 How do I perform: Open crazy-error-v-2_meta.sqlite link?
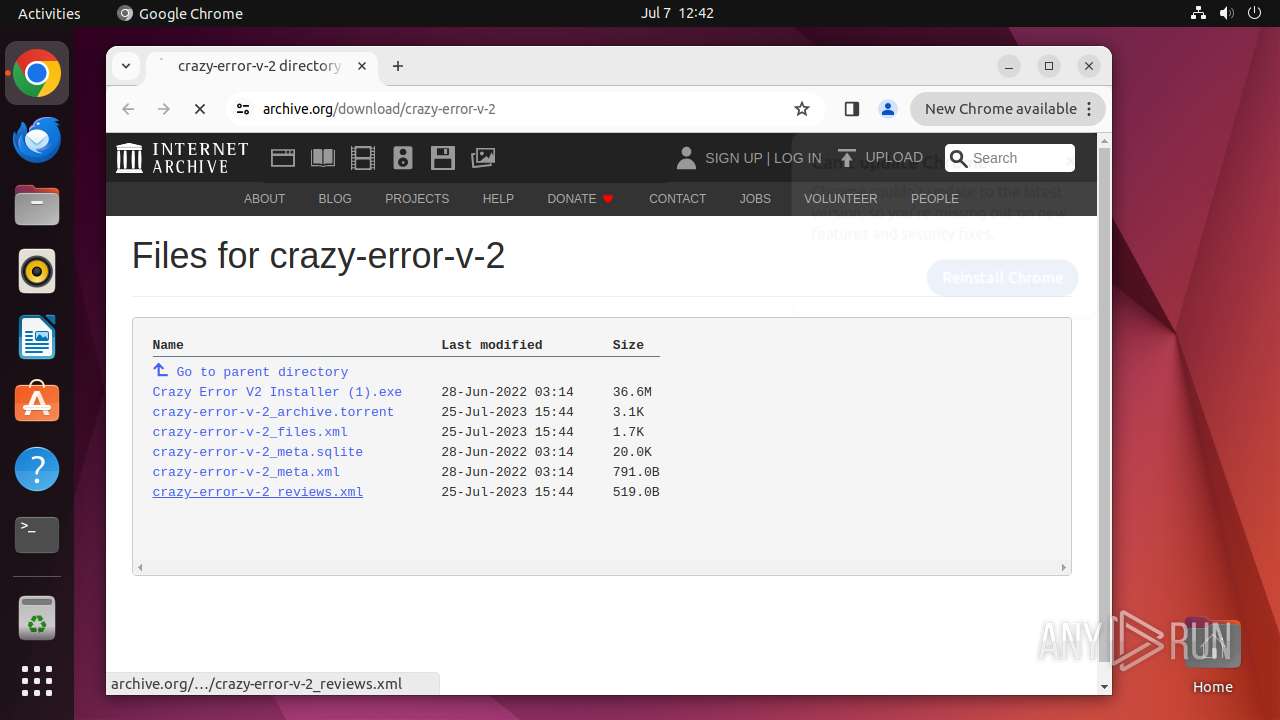point(257,452)
